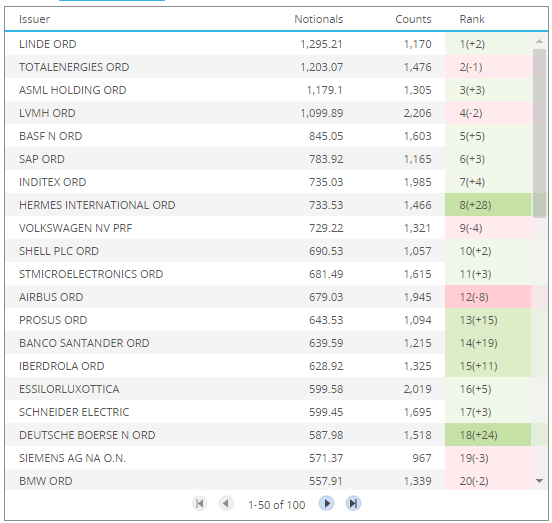Click the scrollbar up arrow

point(539,42)
